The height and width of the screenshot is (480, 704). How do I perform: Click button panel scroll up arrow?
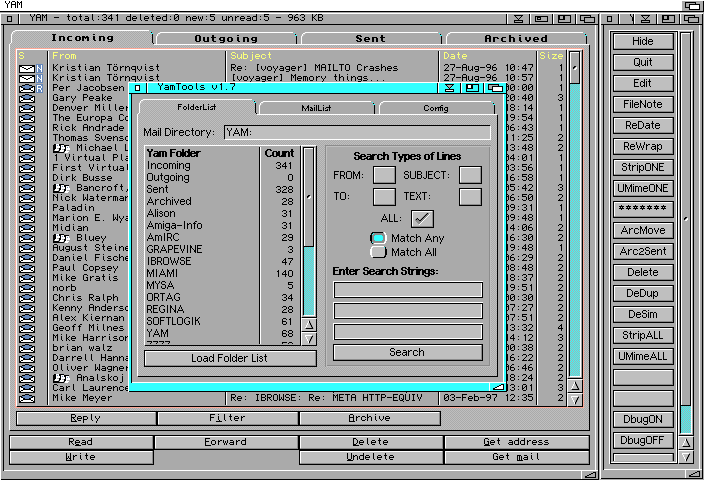tap(686, 443)
